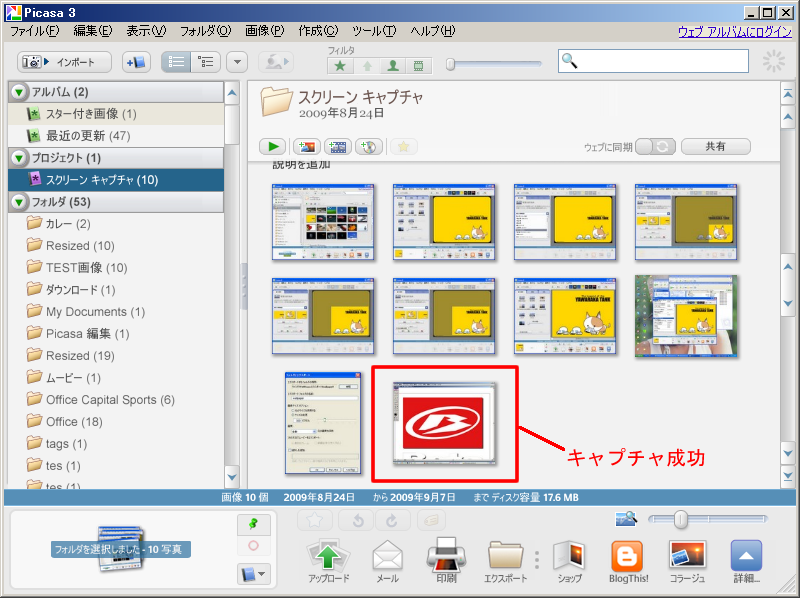Click the 詳細... more button

click(746, 561)
